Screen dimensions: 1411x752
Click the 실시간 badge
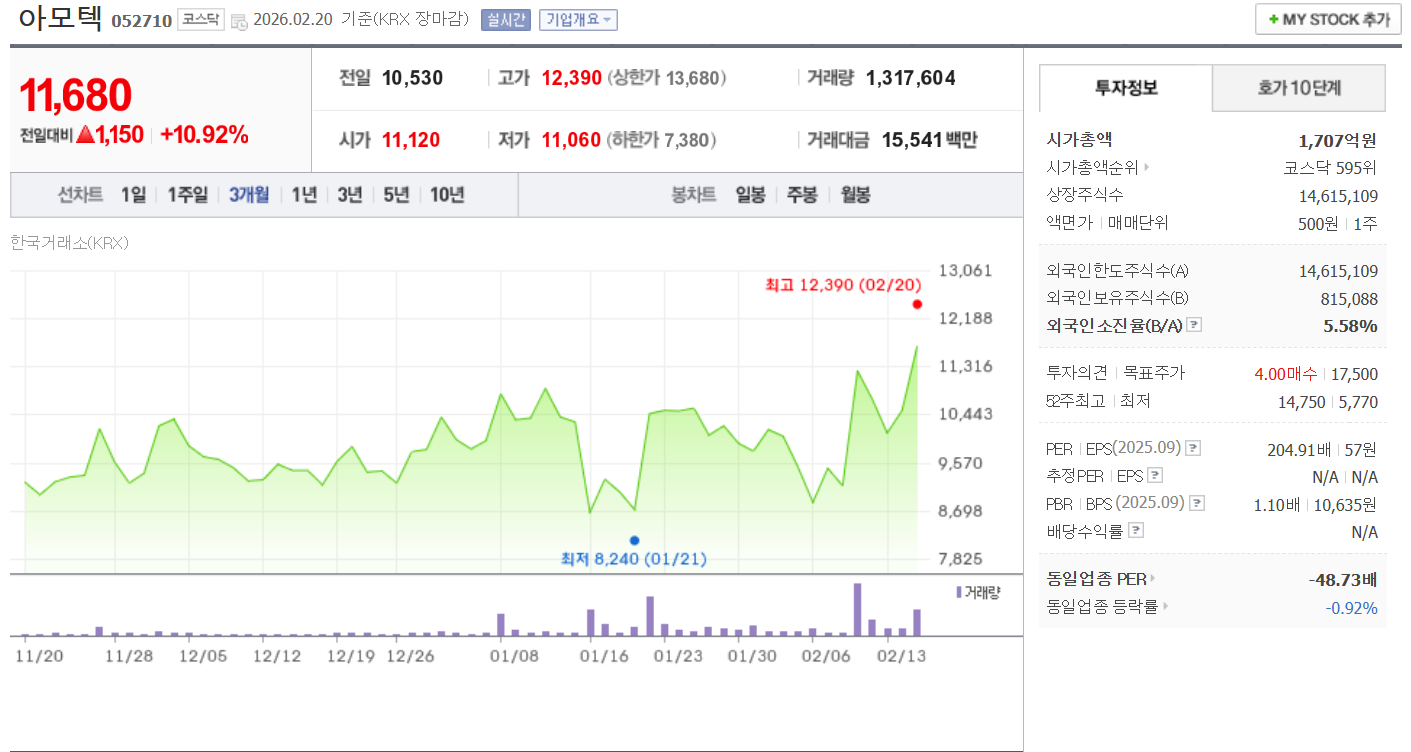click(506, 20)
